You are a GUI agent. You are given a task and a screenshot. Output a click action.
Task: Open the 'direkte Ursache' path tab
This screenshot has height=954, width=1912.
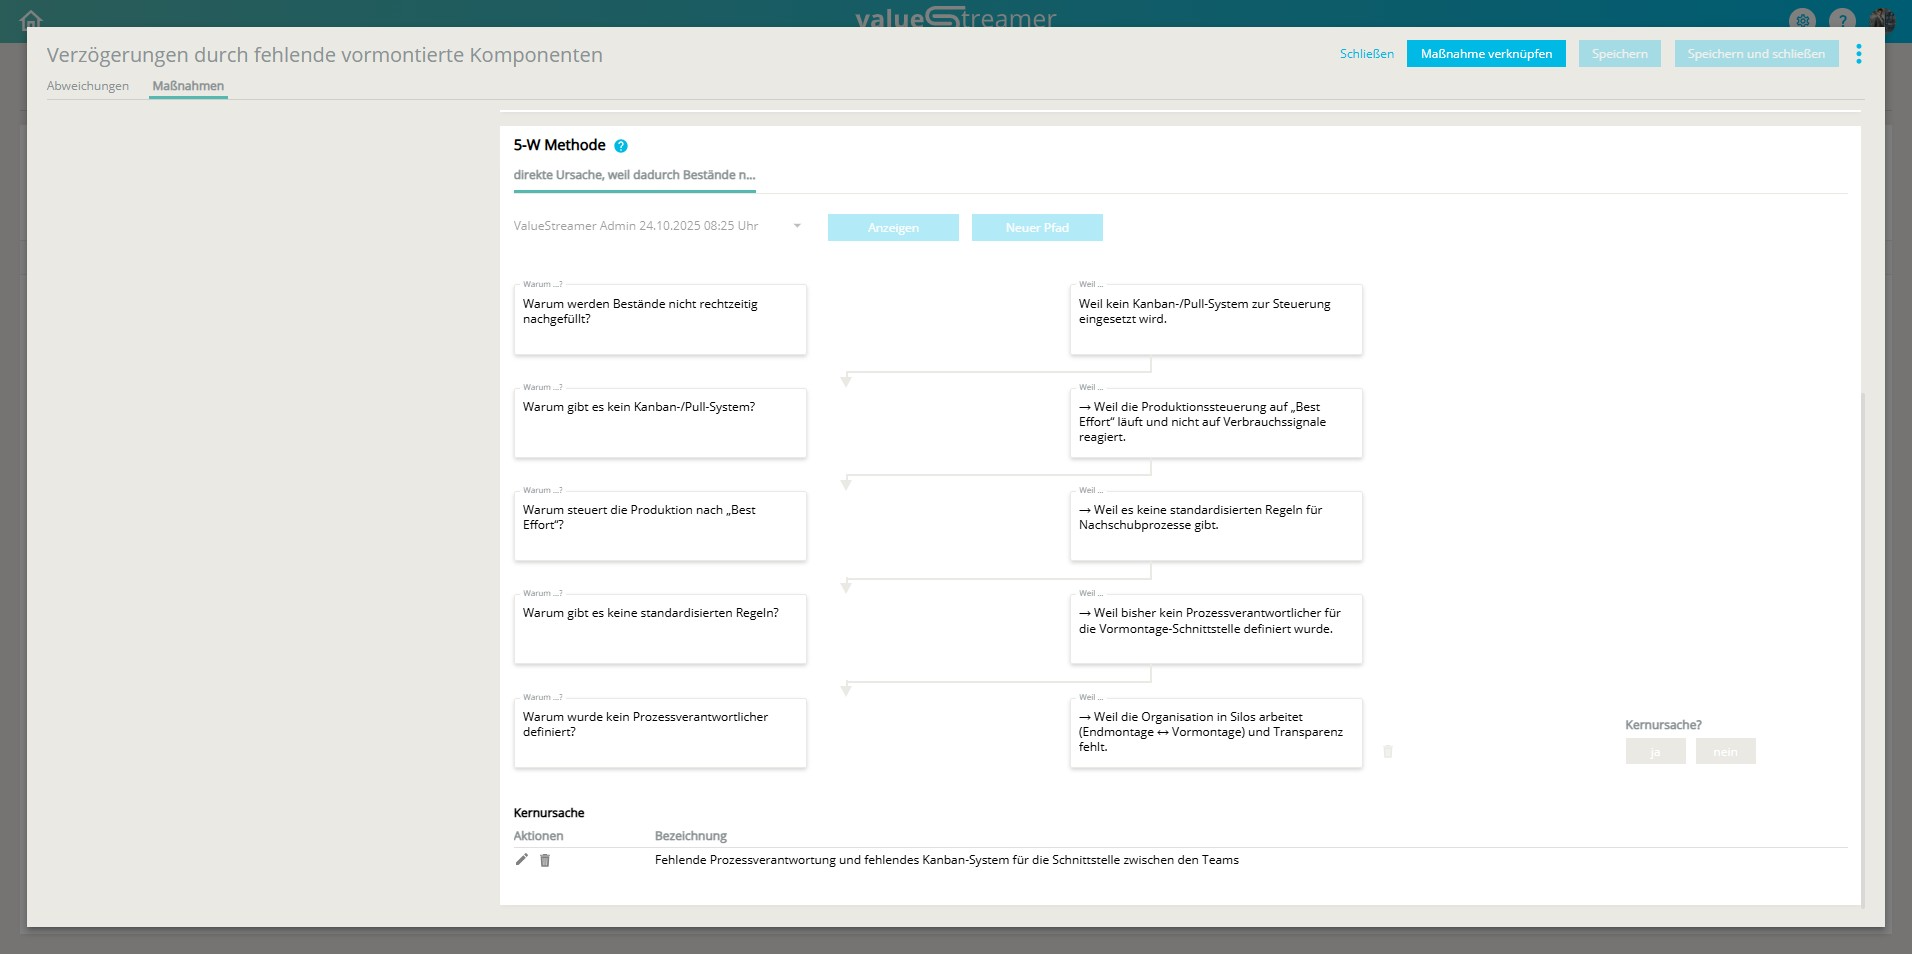coord(634,175)
